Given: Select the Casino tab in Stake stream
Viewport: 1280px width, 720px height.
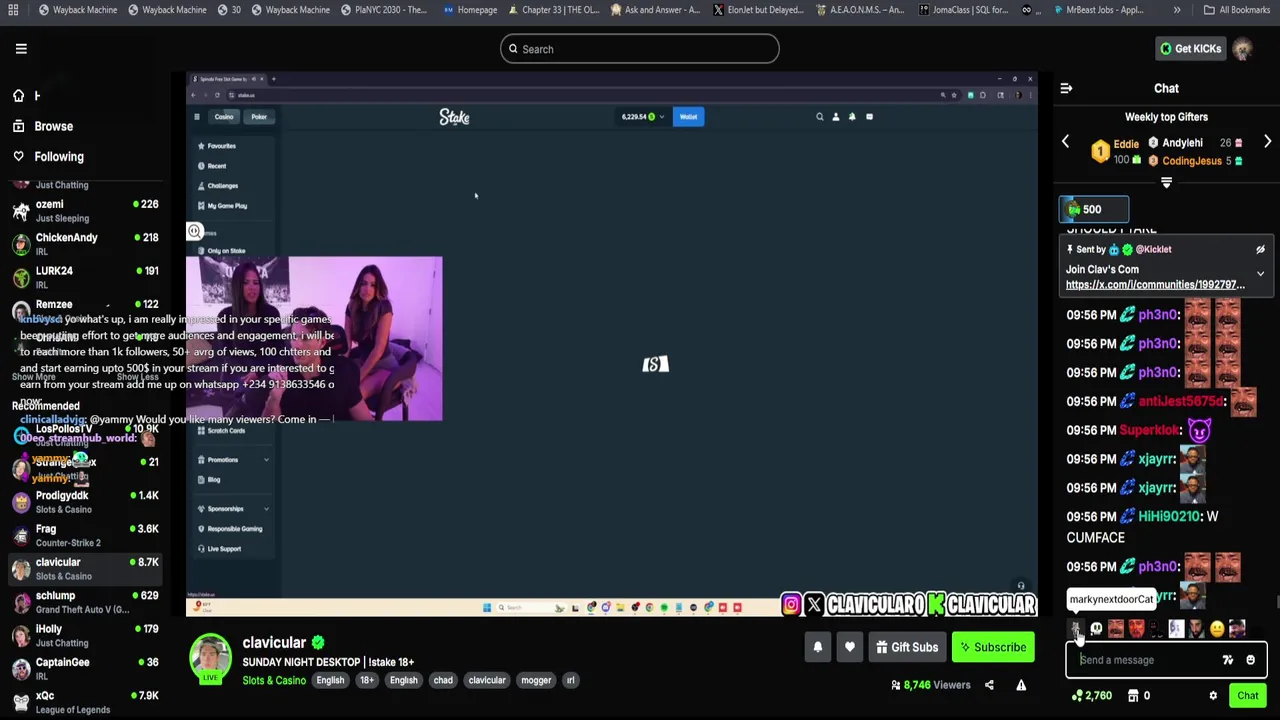Looking at the screenshot, I should coord(224,117).
